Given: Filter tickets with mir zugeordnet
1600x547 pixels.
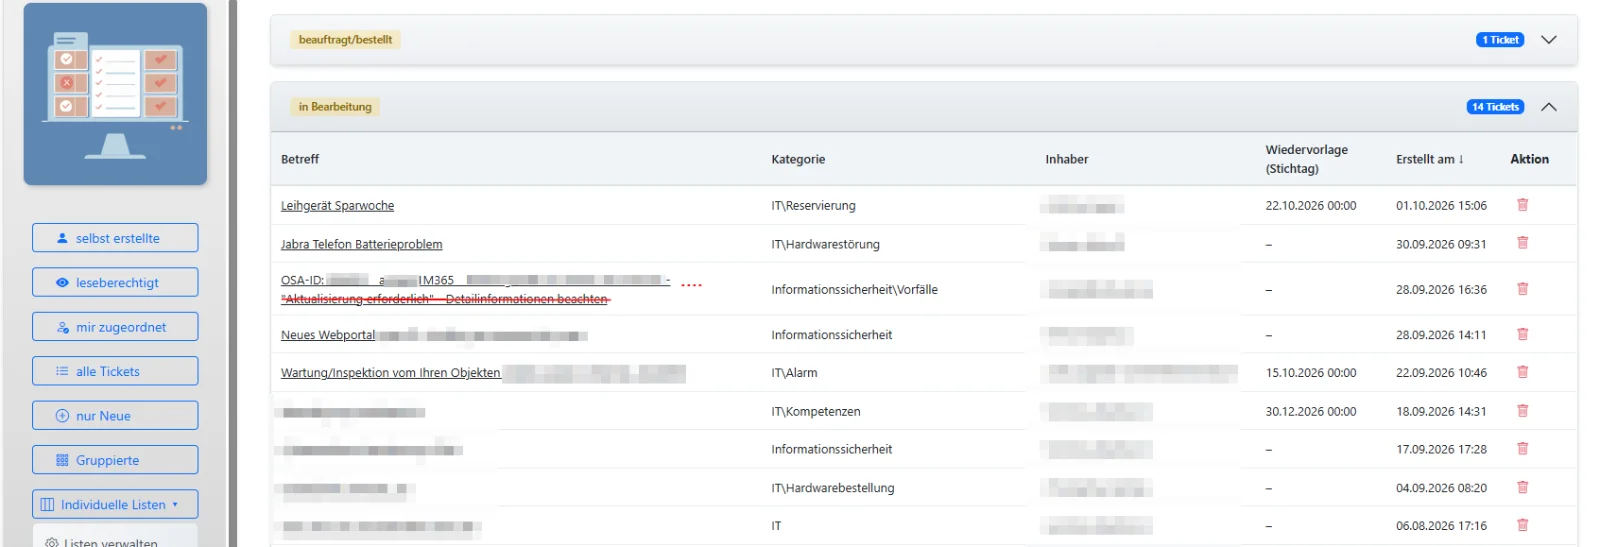Looking at the screenshot, I should pos(115,327).
